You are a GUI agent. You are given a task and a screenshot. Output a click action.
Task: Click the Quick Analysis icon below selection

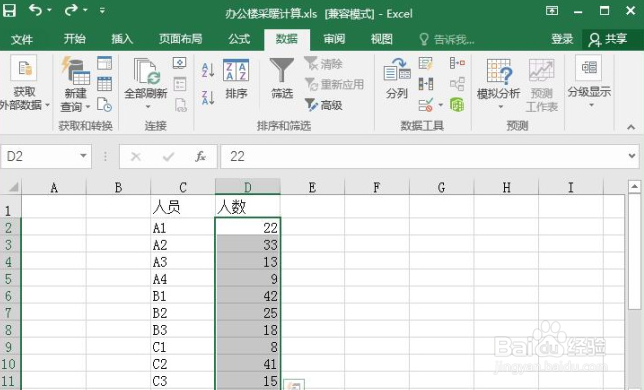pyautogui.click(x=294, y=385)
